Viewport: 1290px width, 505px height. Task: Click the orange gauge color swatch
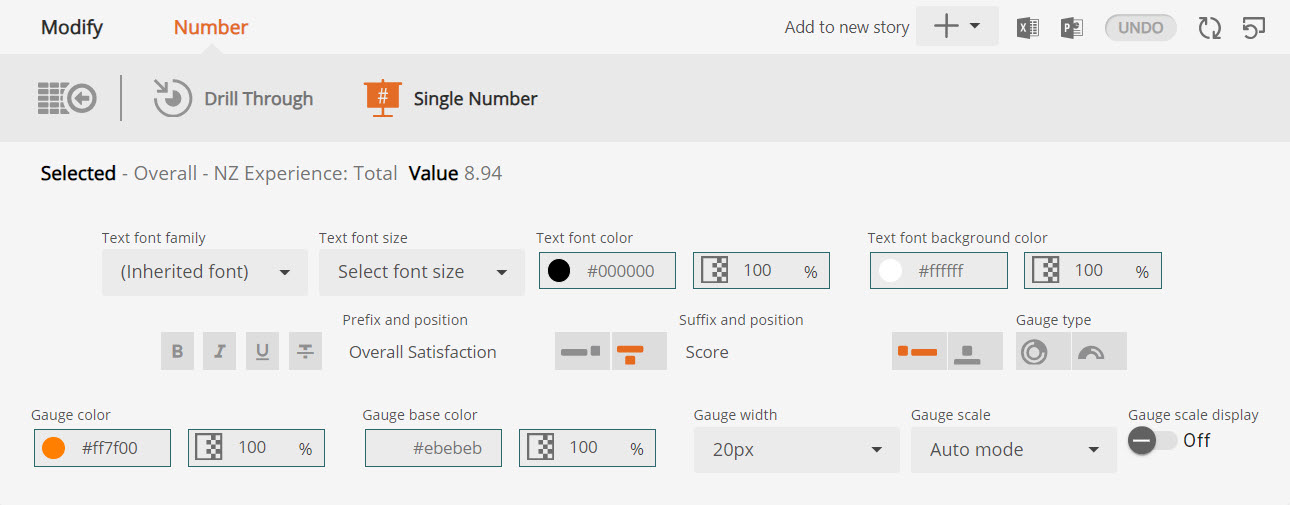pos(54,448)
